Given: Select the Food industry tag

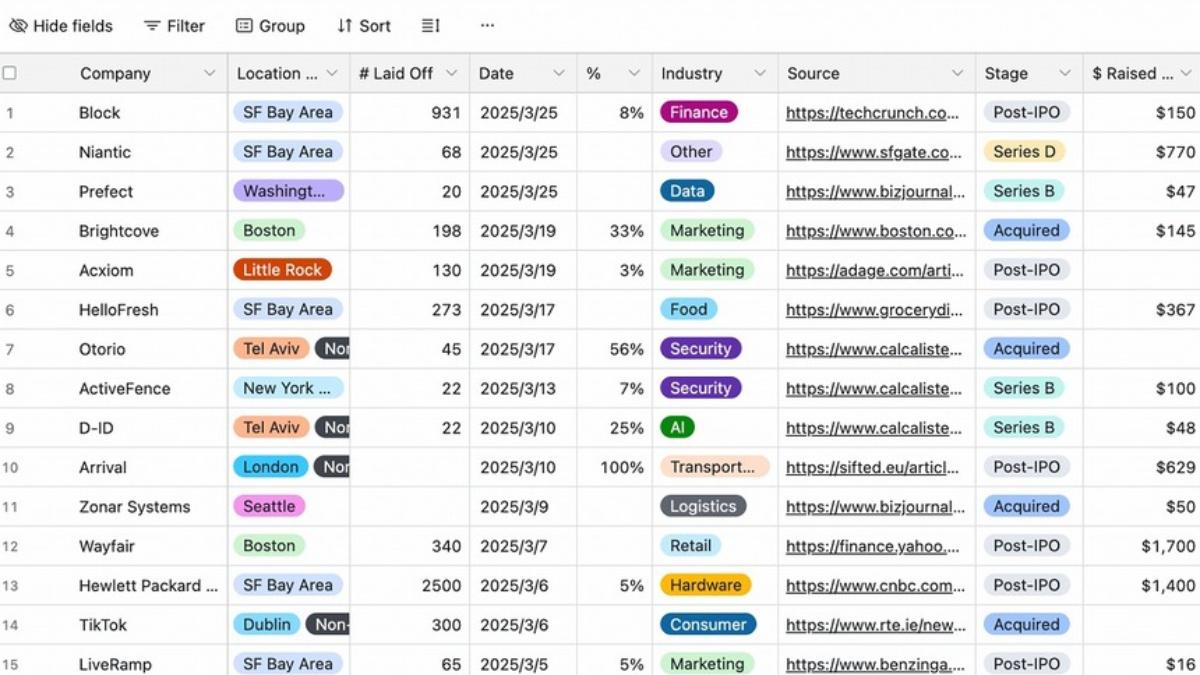Looking at the screenshot, I should click(x=688, y=309).
